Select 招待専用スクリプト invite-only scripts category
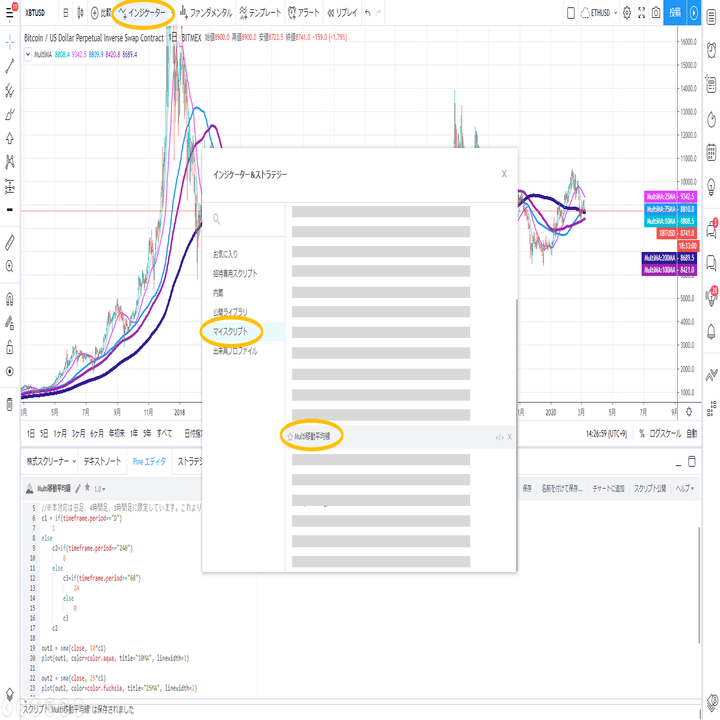Image resolution: width=720 pixels, height=720 pixels. pyautogui.click(x=235, y=274)
